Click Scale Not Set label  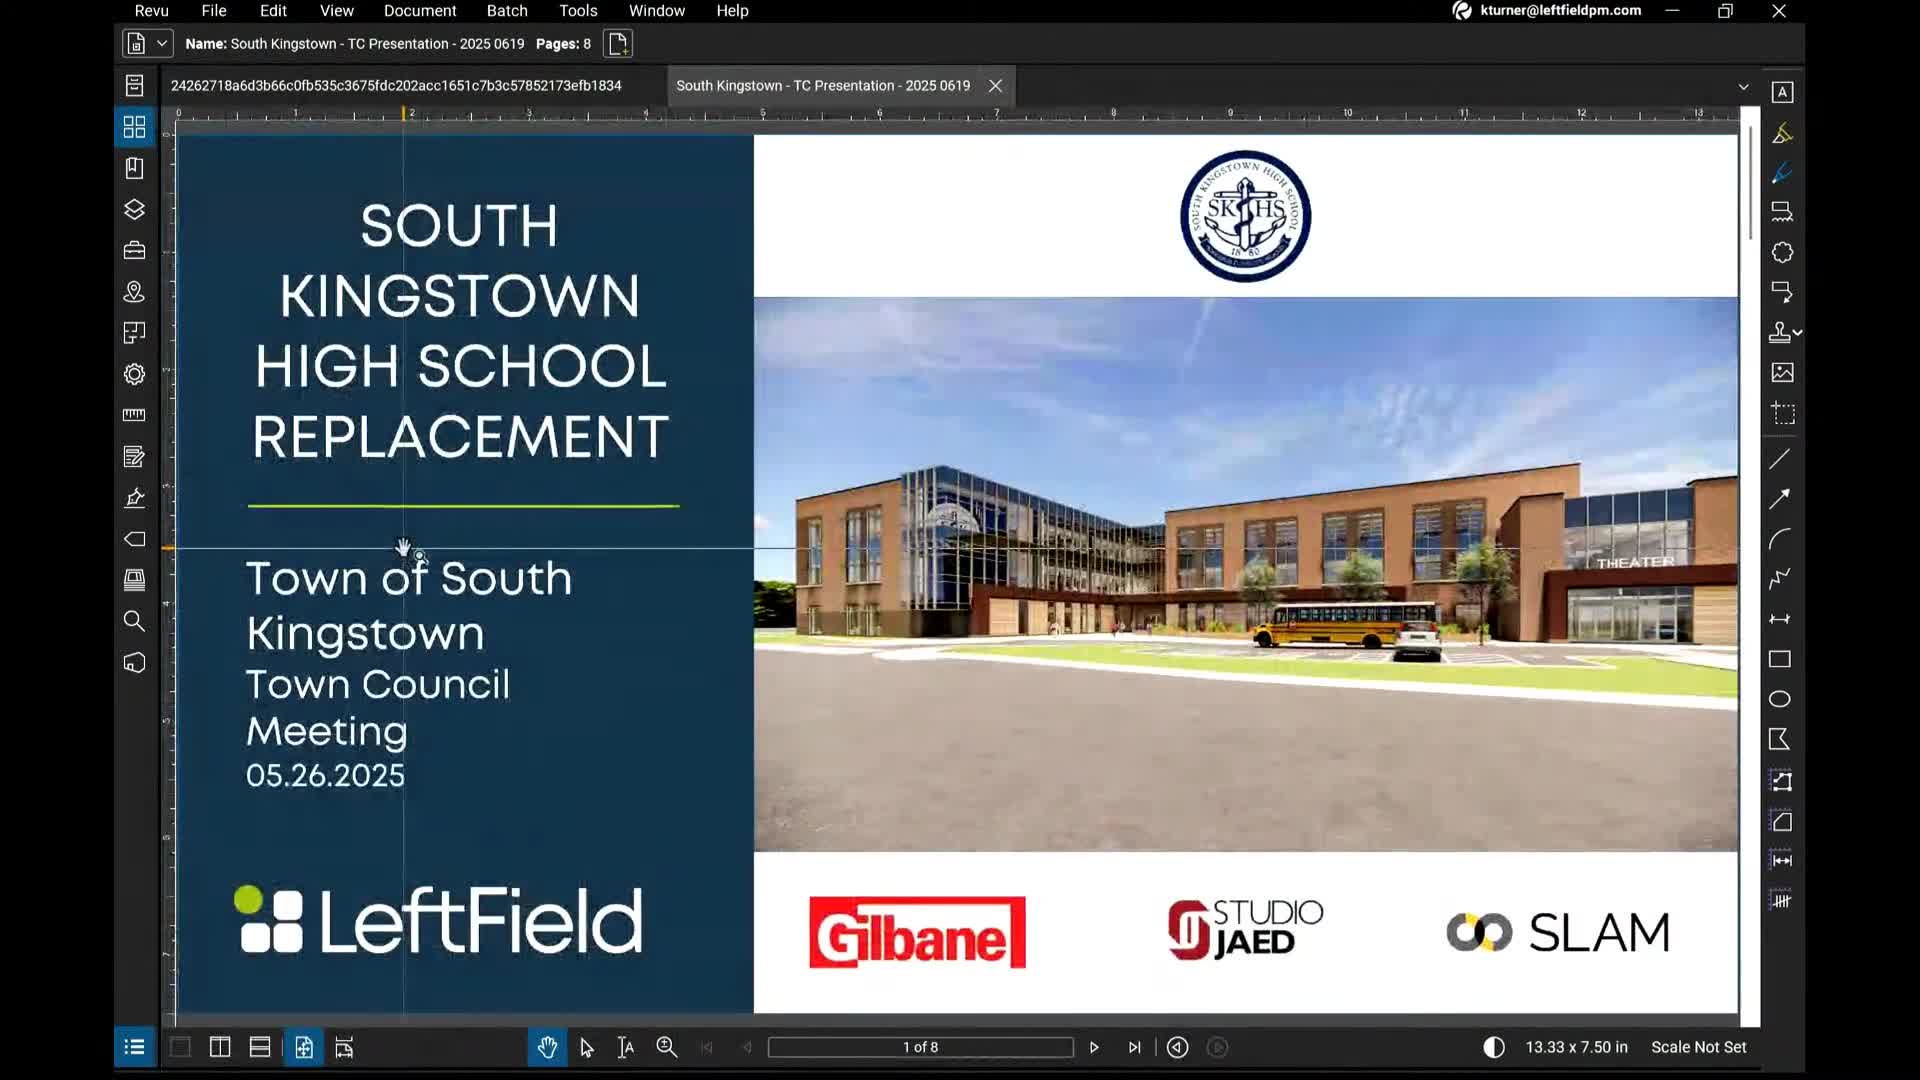point(1698,1047)
